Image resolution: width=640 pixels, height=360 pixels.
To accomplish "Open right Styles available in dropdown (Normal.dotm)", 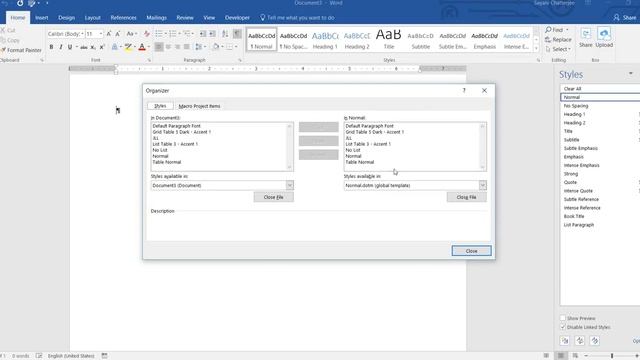I will (482, 185).
